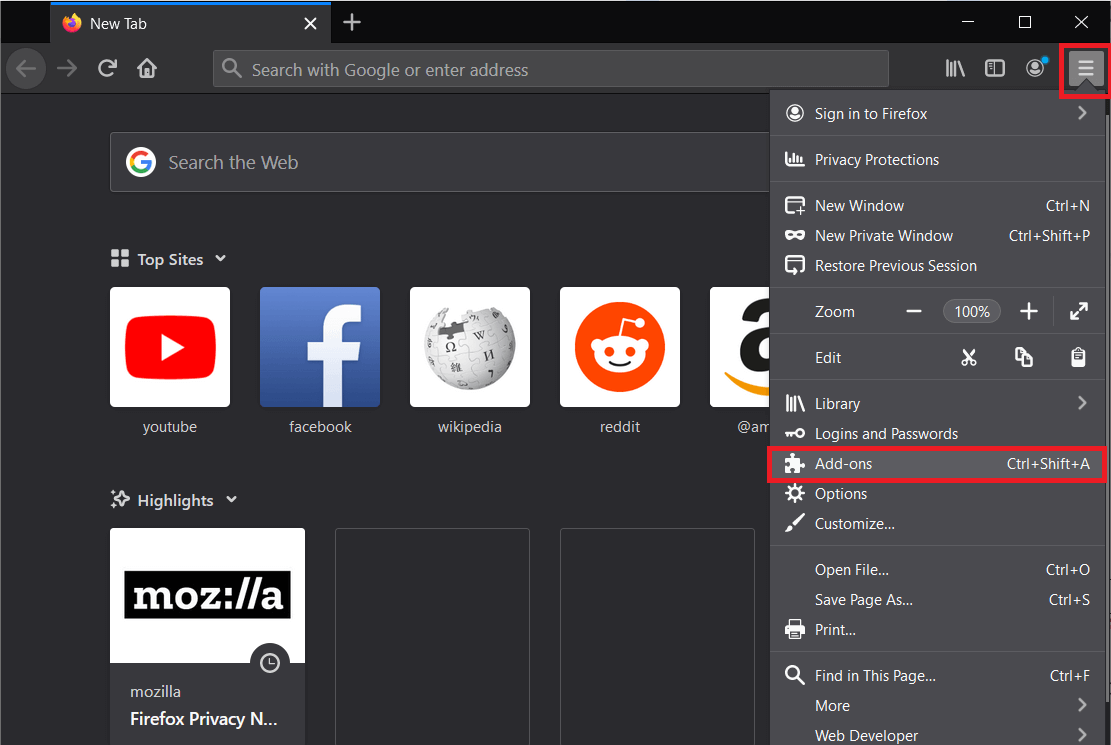The height and width of the screenshot is (745, 1111).
Task: Open Add-ons from the menu
Action: (937, 464)
